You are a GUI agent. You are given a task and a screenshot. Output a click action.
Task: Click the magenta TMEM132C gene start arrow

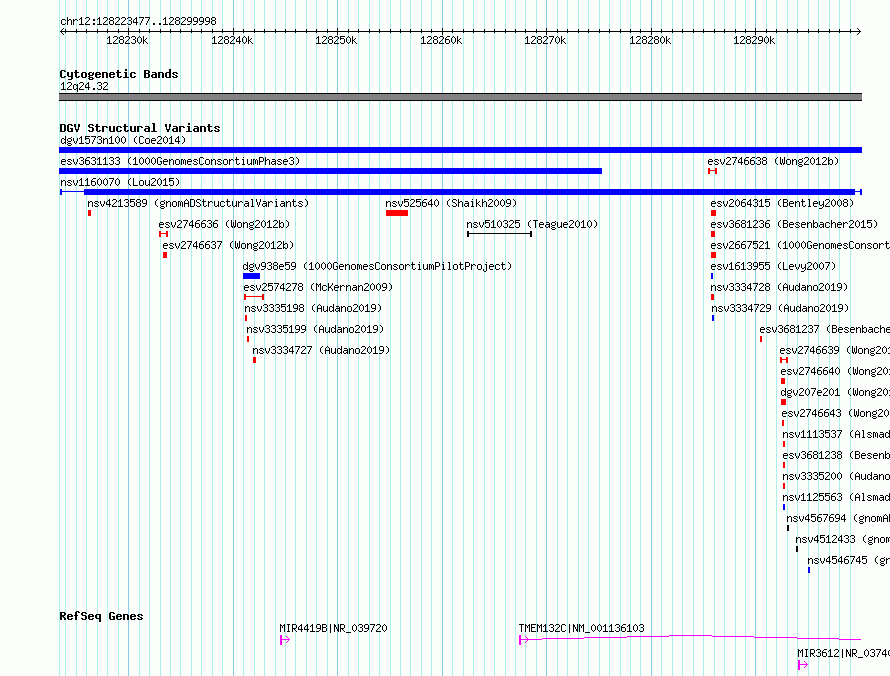pos(523,640)
